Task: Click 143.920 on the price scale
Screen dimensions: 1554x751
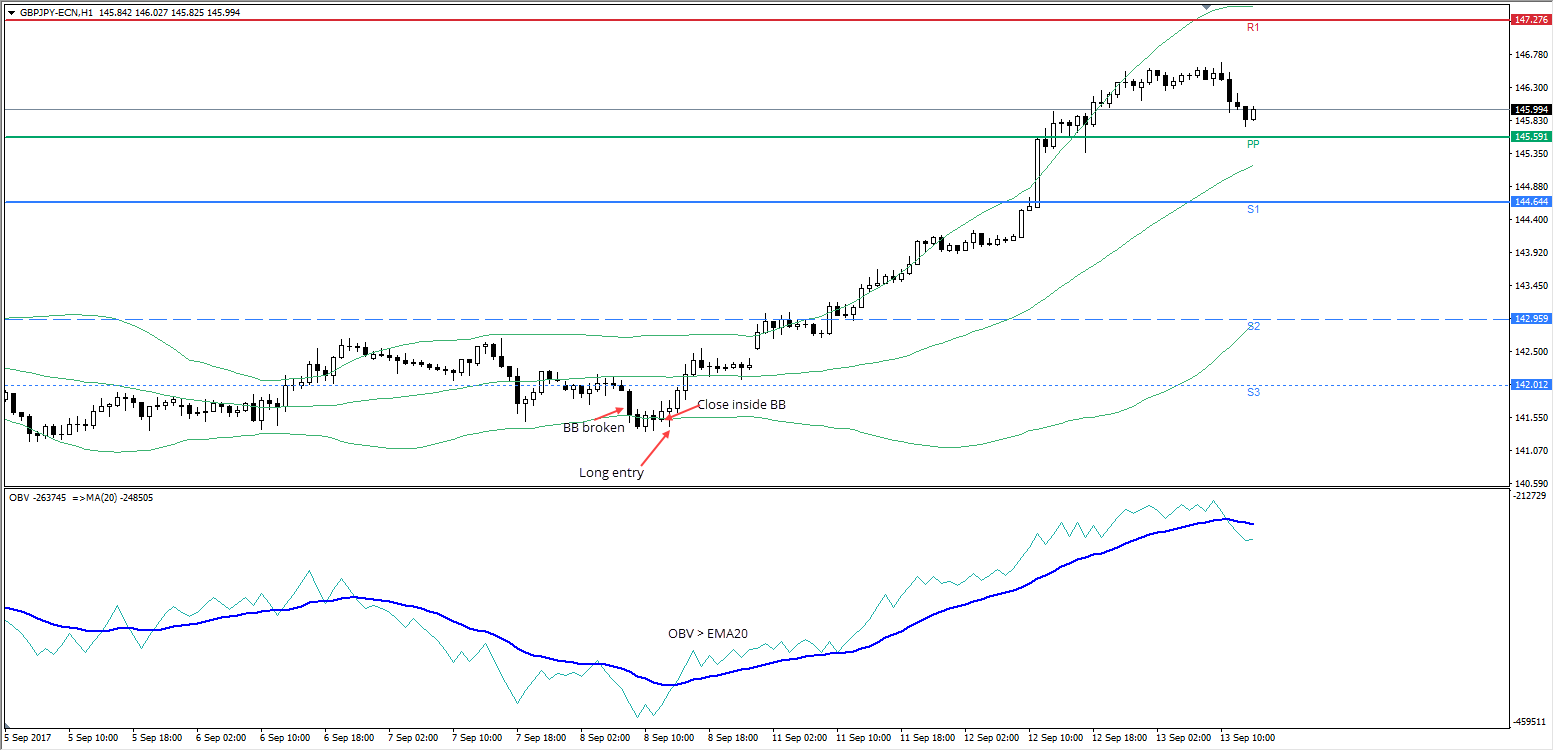Action: click(1531, 253)
